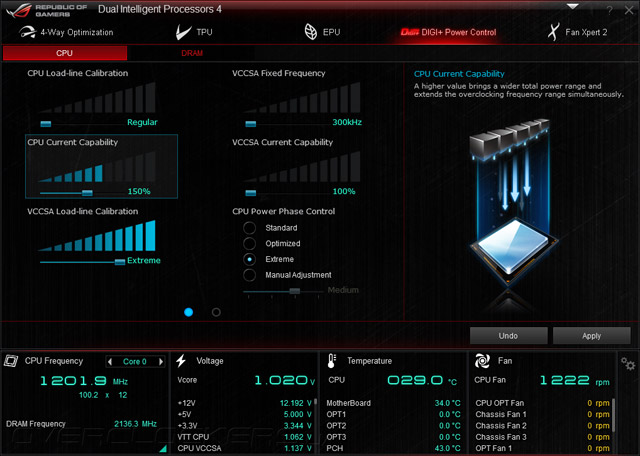Screen dimensions: 640x456
Task: Click the CPU Fan 1222 rpm reading
Action: click(575, 380)
